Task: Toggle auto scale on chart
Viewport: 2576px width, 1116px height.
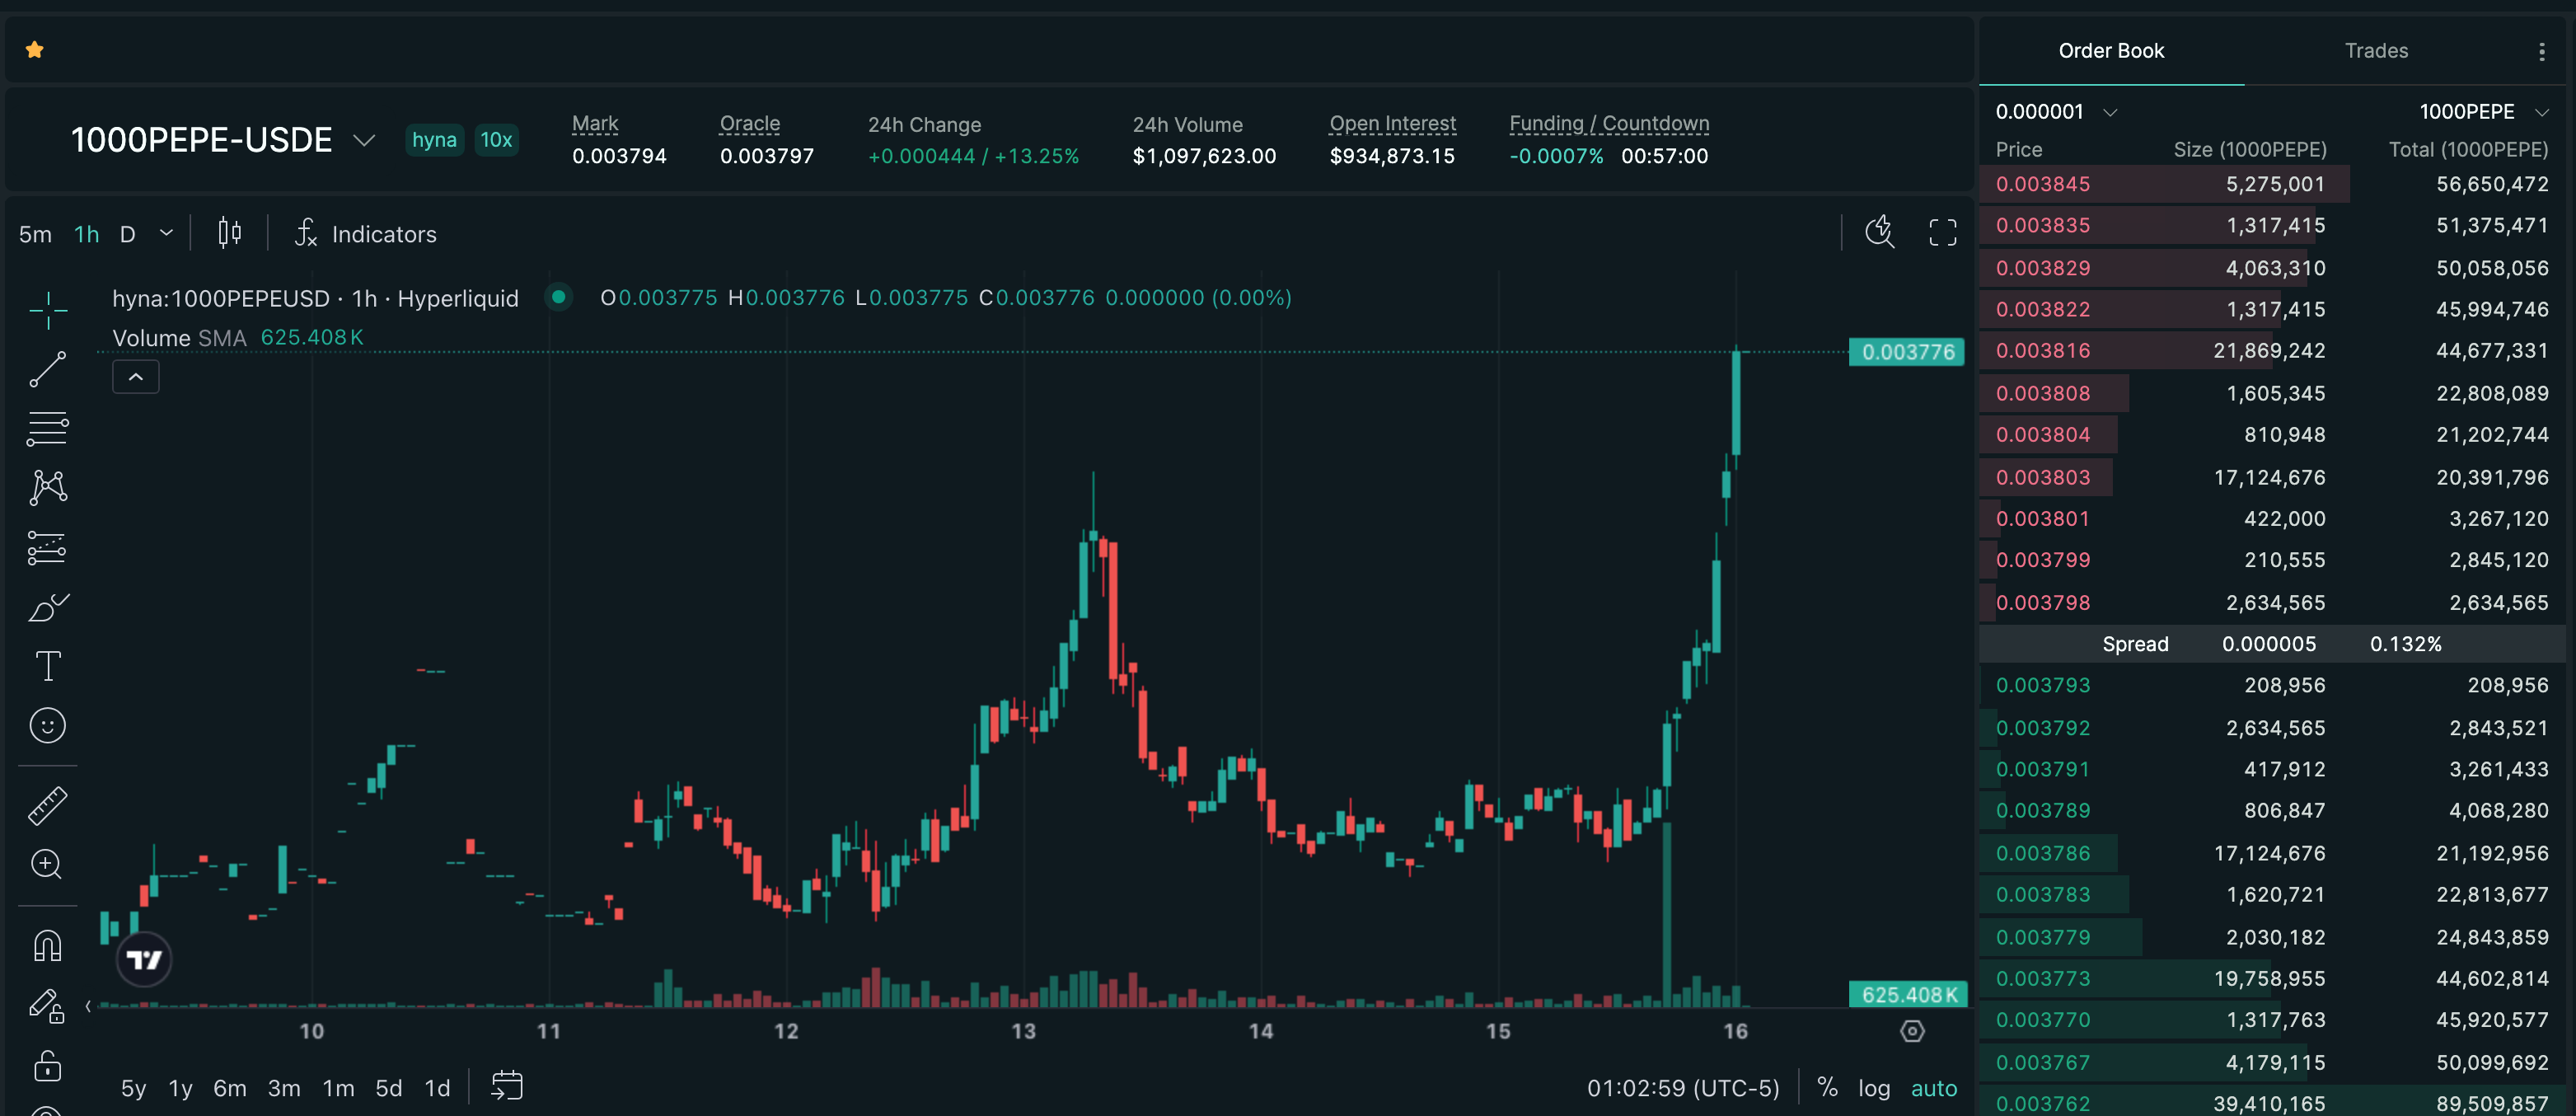Action: (1933, 1088)
